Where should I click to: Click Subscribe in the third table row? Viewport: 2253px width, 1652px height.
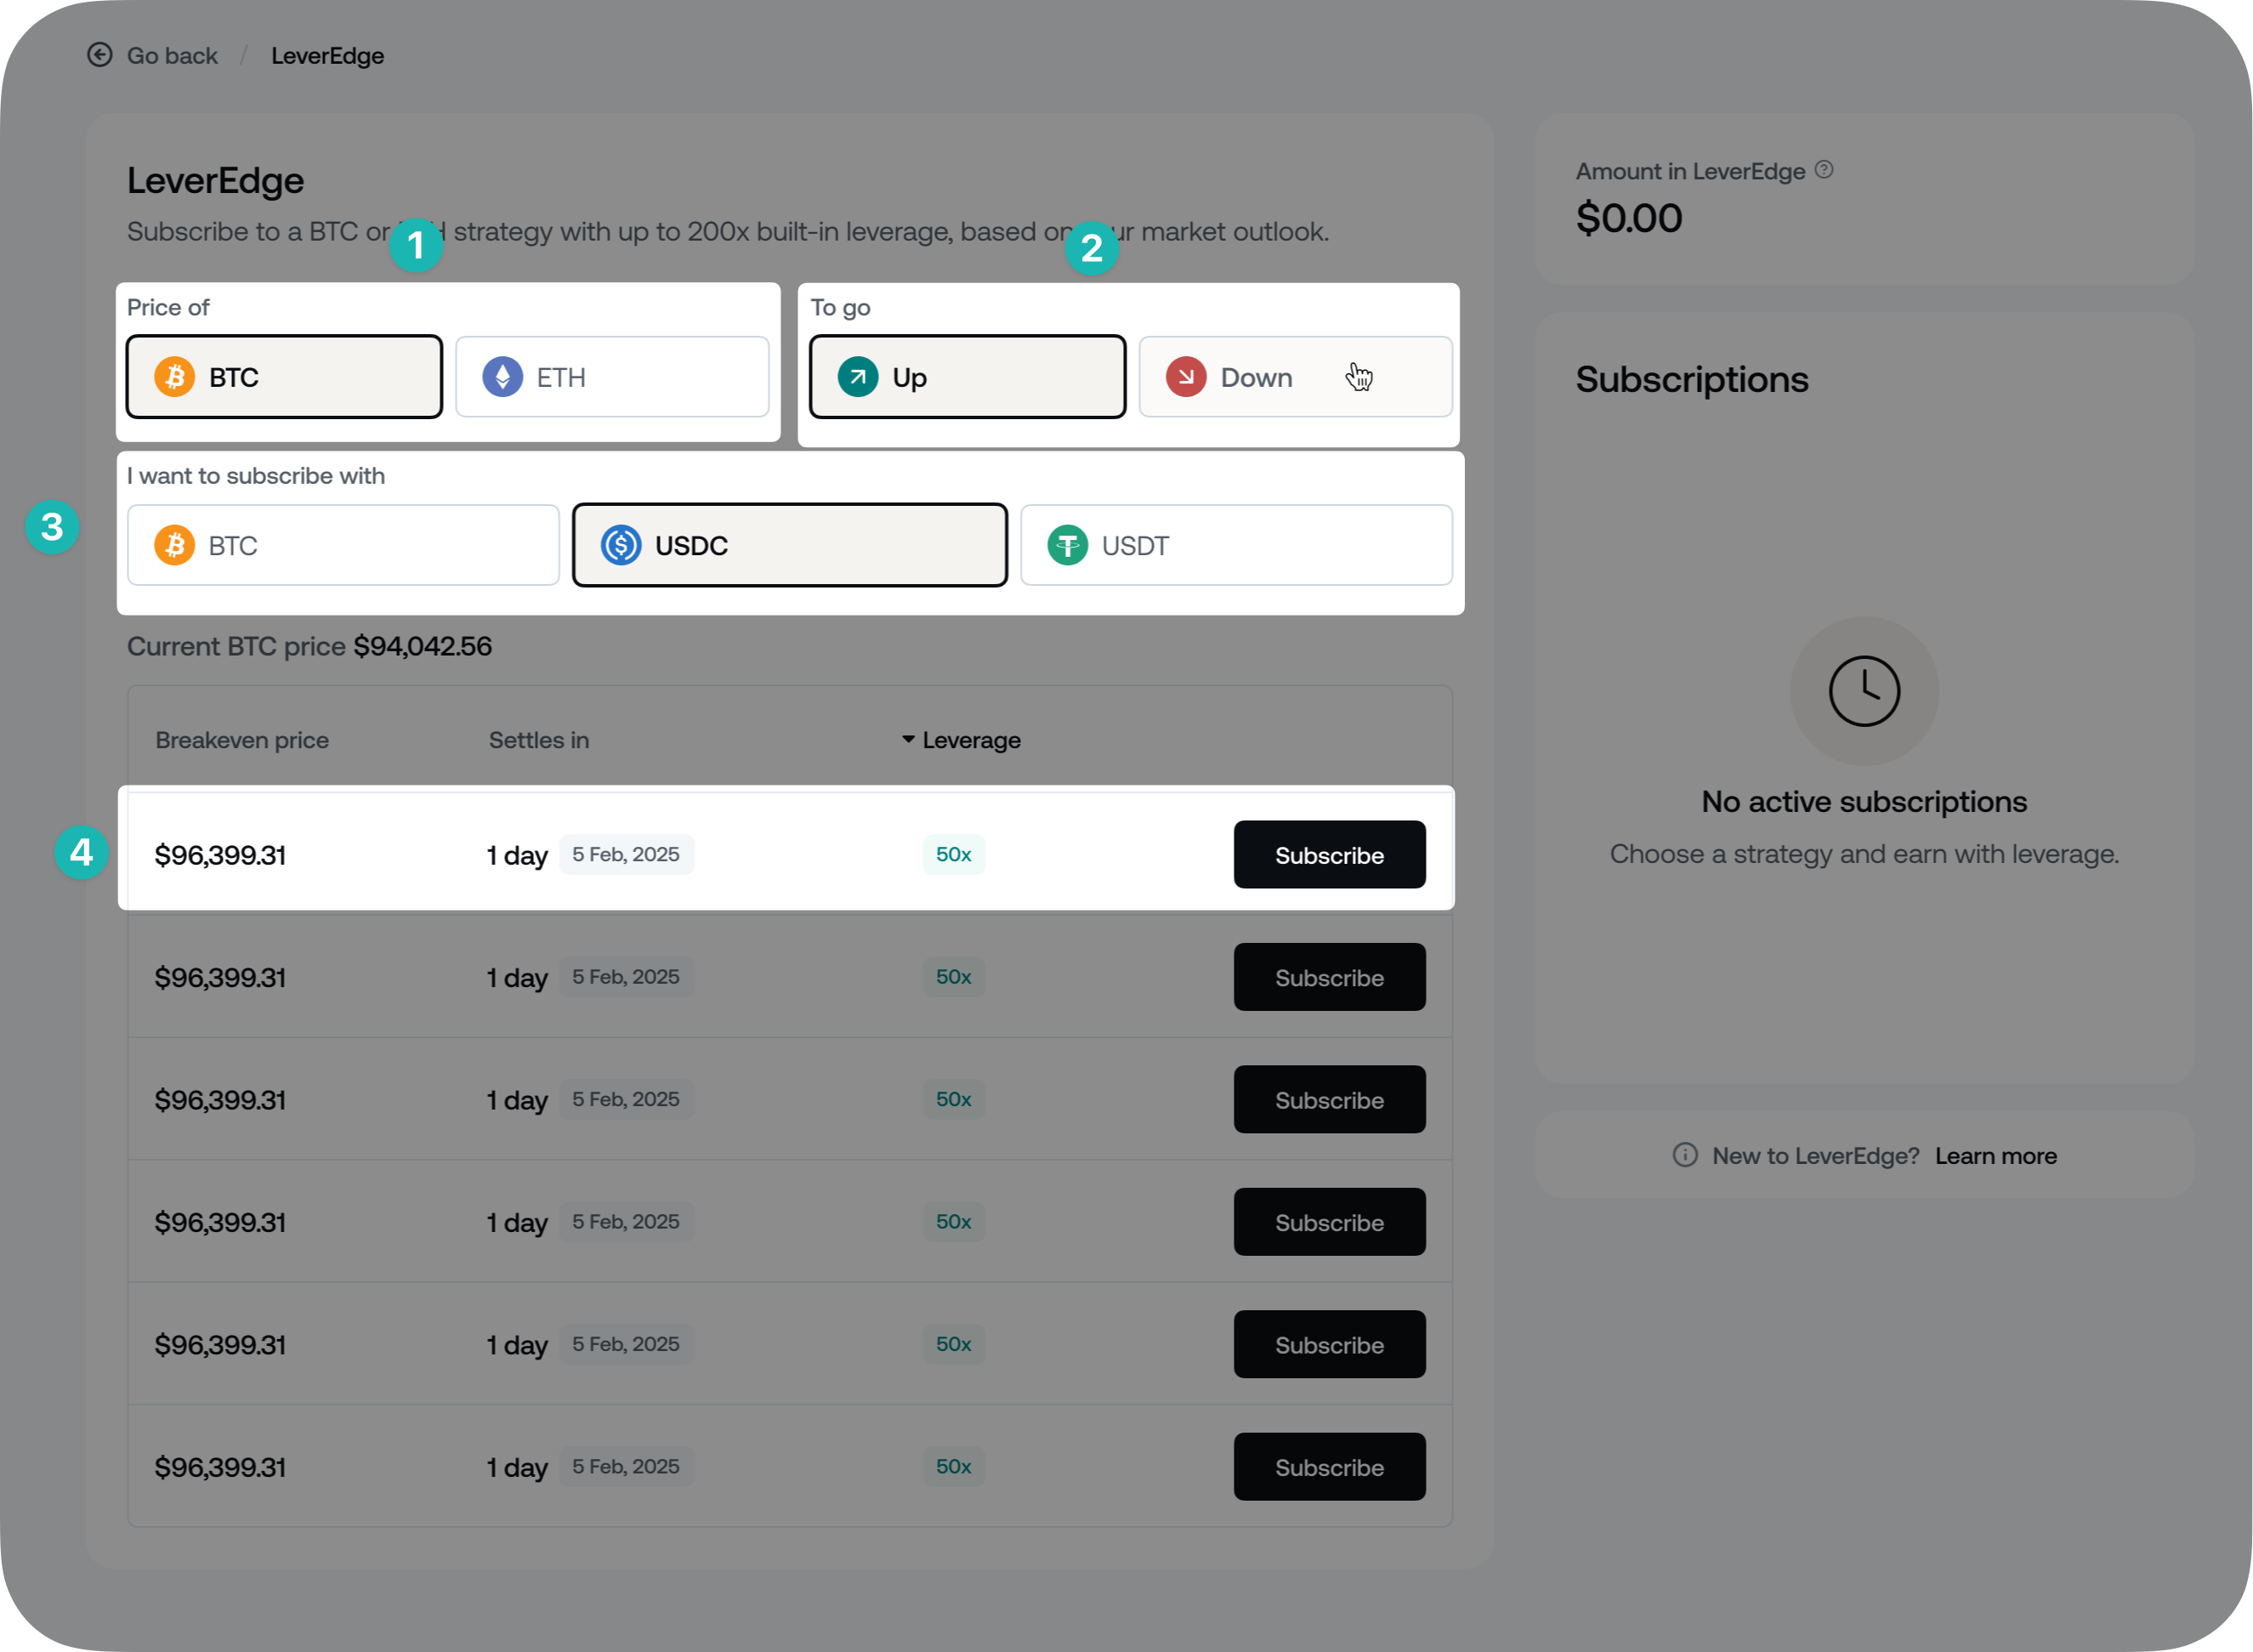[1329, 1100]
